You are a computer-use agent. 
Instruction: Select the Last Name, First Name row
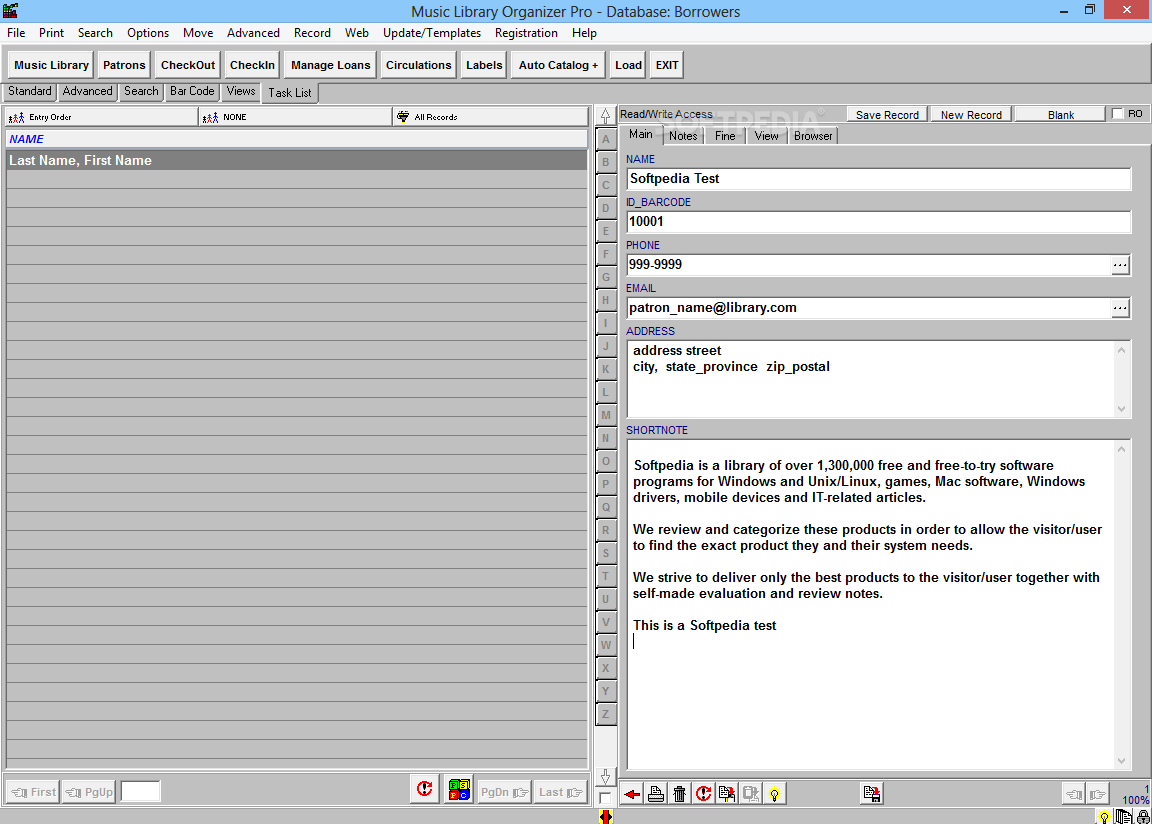[x=297, y=160]
